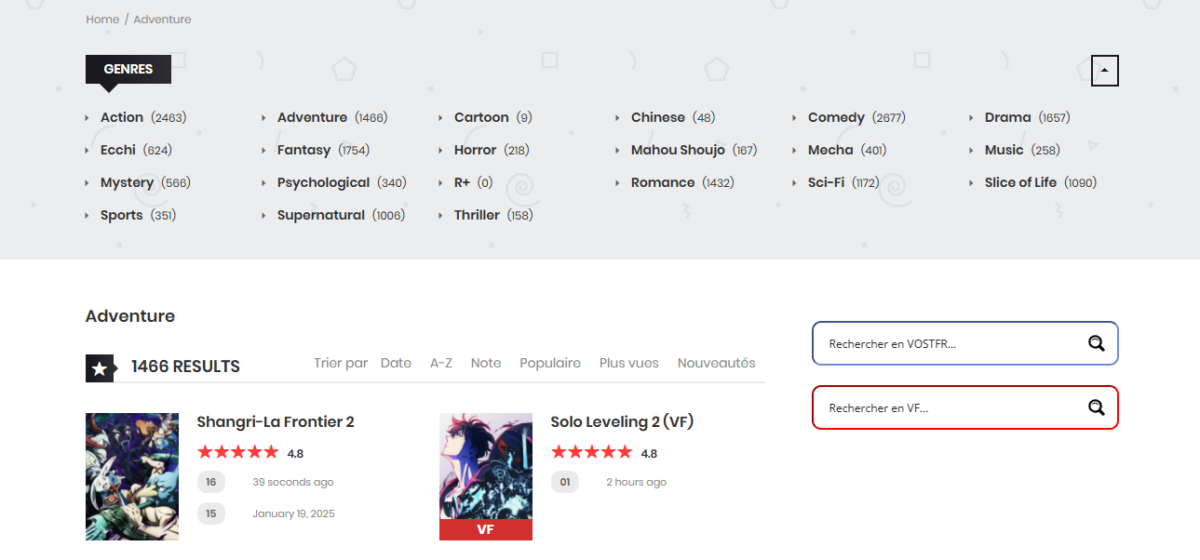The height and width of the screenshot is (560, 1200).
Task: Sort by Nouveautés
Action: 717,363
